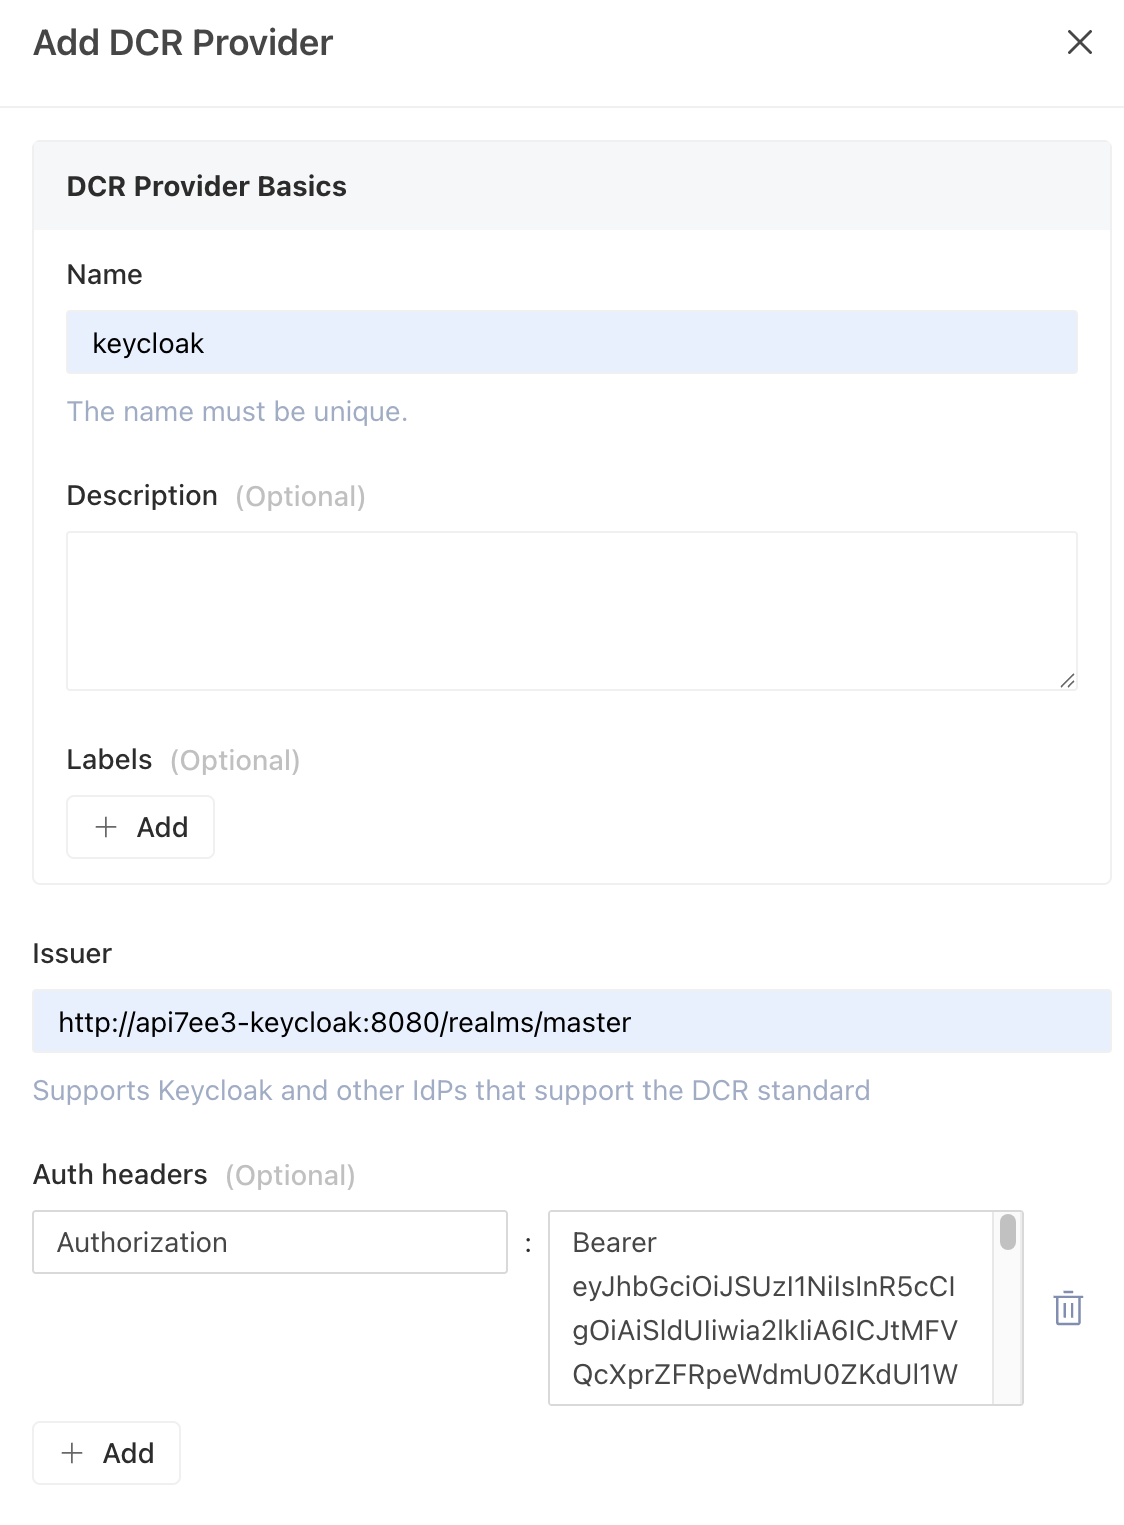Click the X icon in the dialog corner
The height and width of the screenshot is (1525, 1124).
[x=1081, y=43]
